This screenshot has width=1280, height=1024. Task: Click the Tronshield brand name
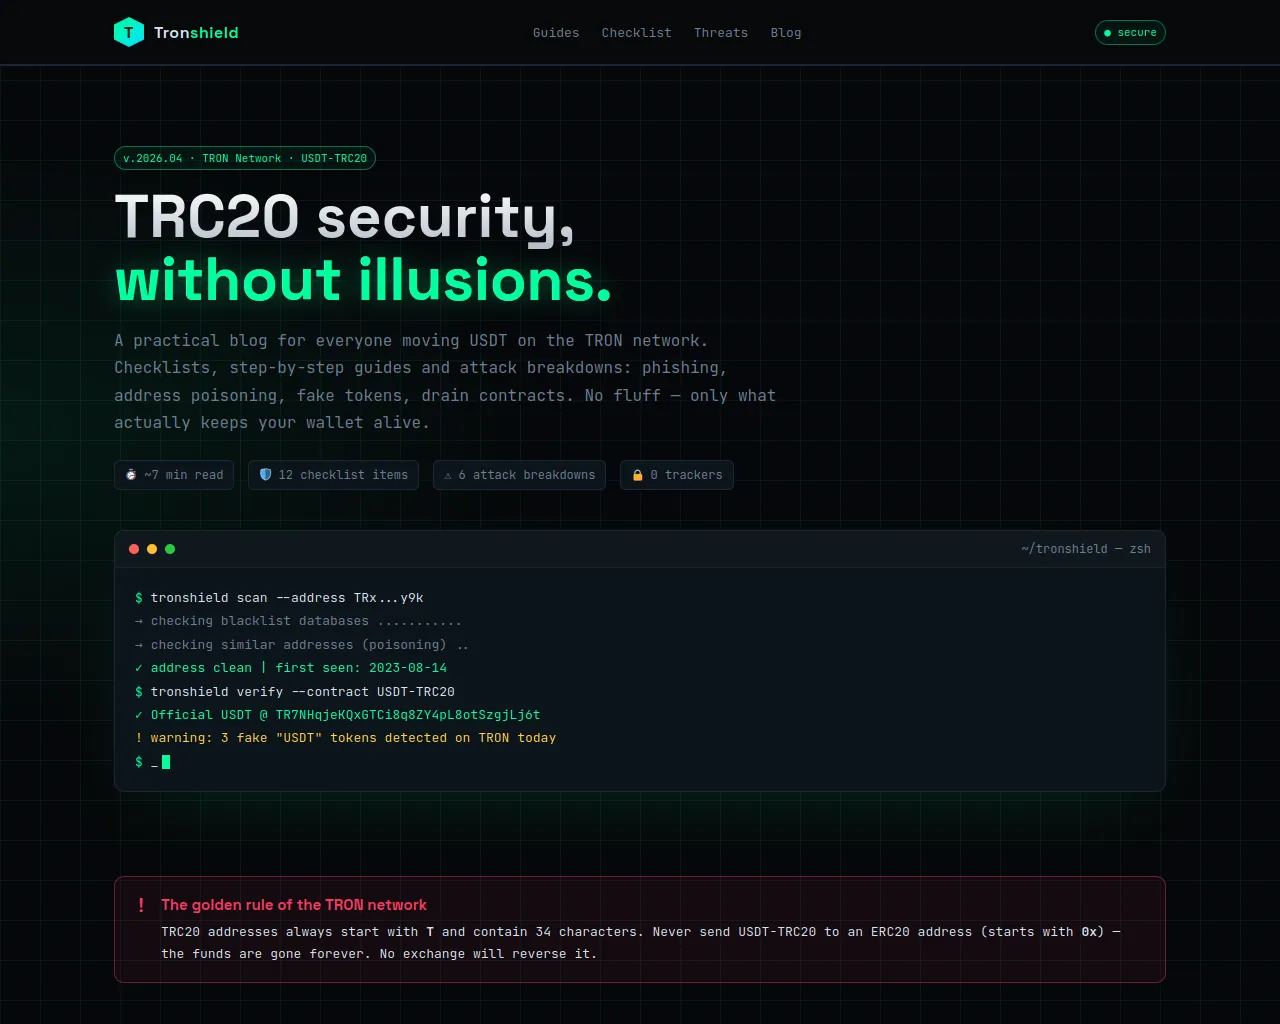coord(196,33)
